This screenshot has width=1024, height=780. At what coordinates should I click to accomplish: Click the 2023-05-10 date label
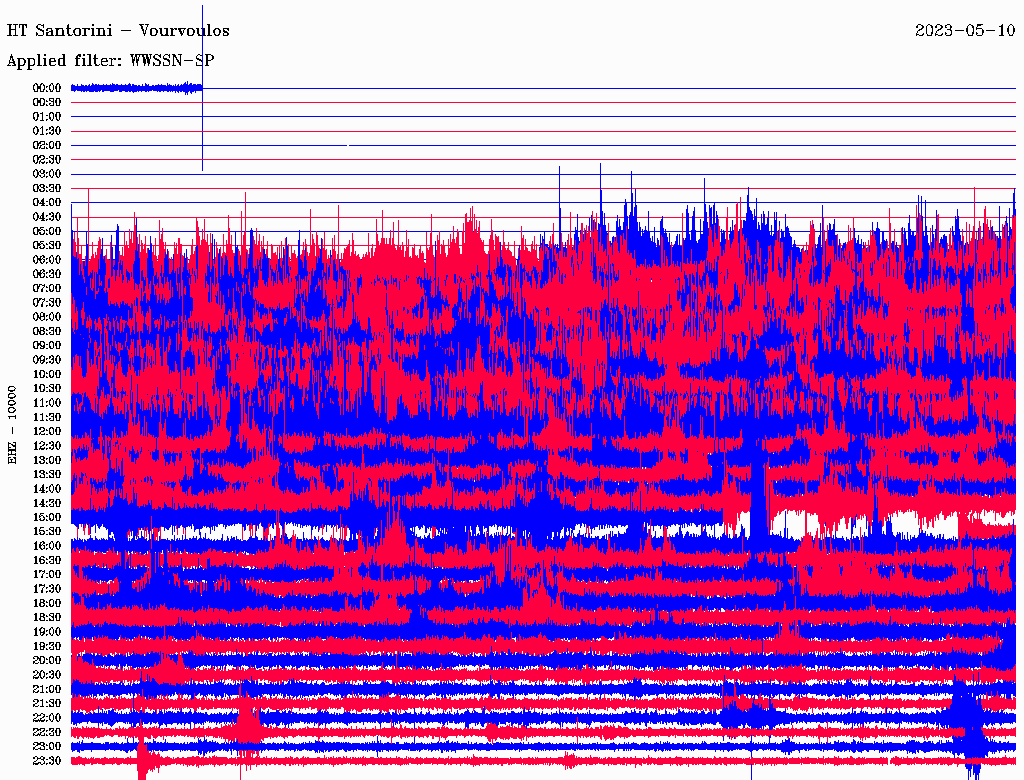(x=965, y=31)
